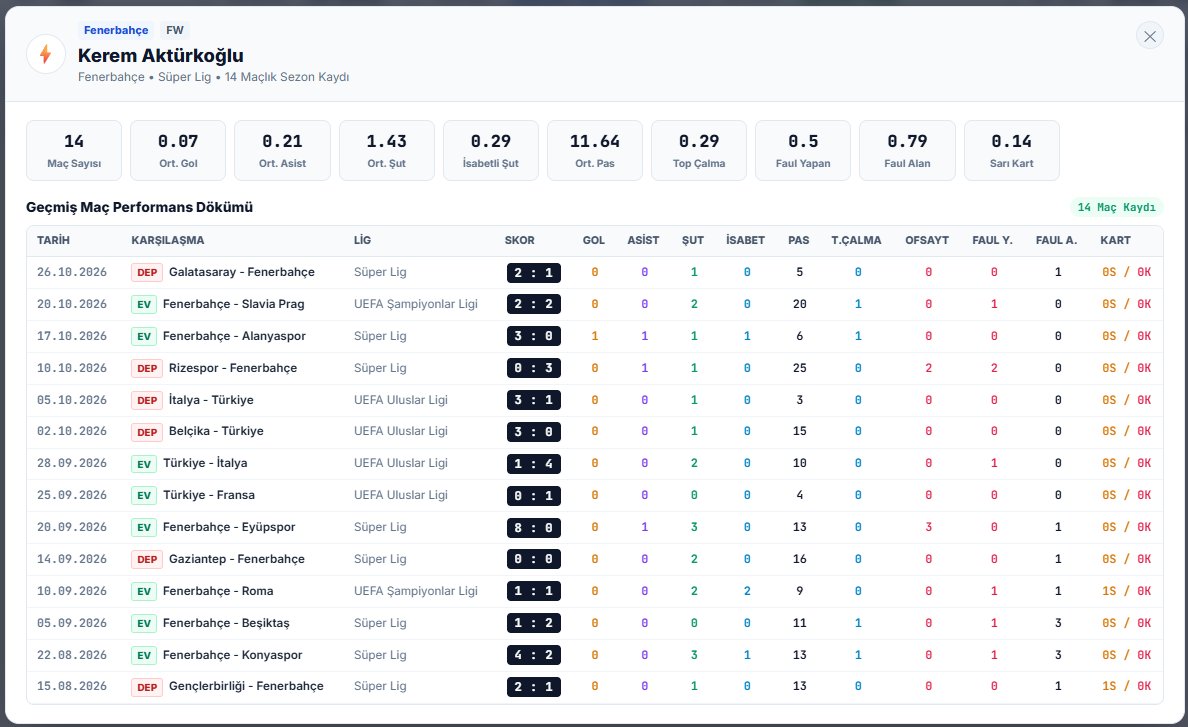Click the date 05.09.2026
Screen dimensions: 1188x727
[72, 623]
